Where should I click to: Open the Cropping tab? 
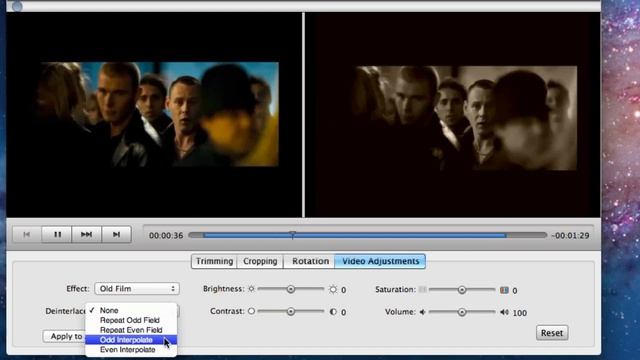point(260,261)
